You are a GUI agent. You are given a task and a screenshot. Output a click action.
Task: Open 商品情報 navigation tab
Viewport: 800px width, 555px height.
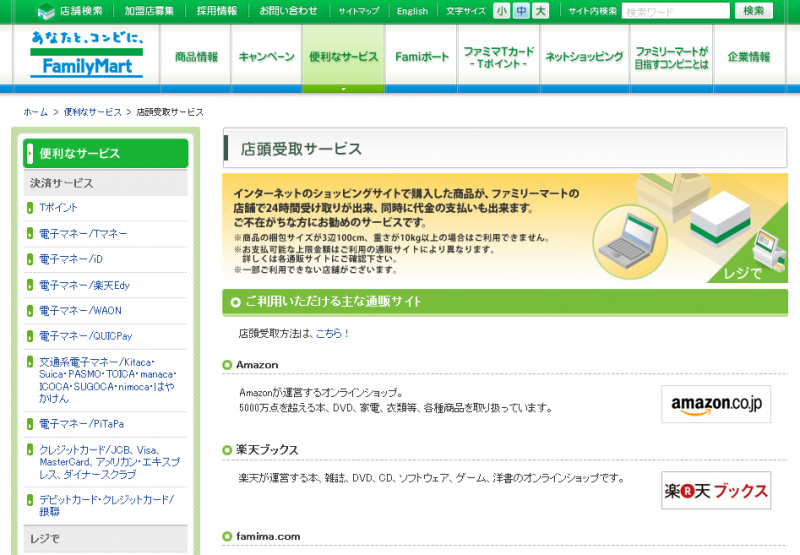coord(196,57)
